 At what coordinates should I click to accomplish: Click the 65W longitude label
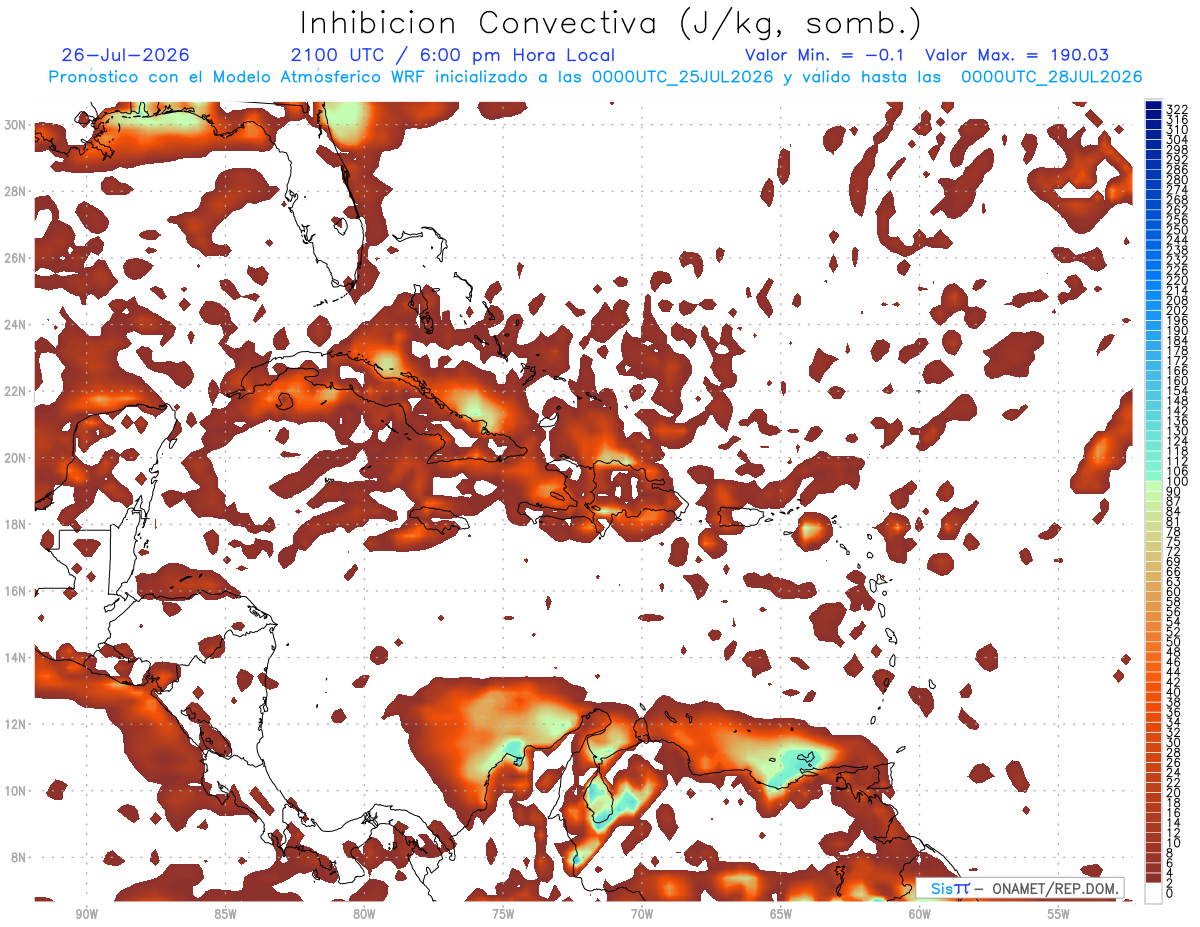[x=781, y=913]
